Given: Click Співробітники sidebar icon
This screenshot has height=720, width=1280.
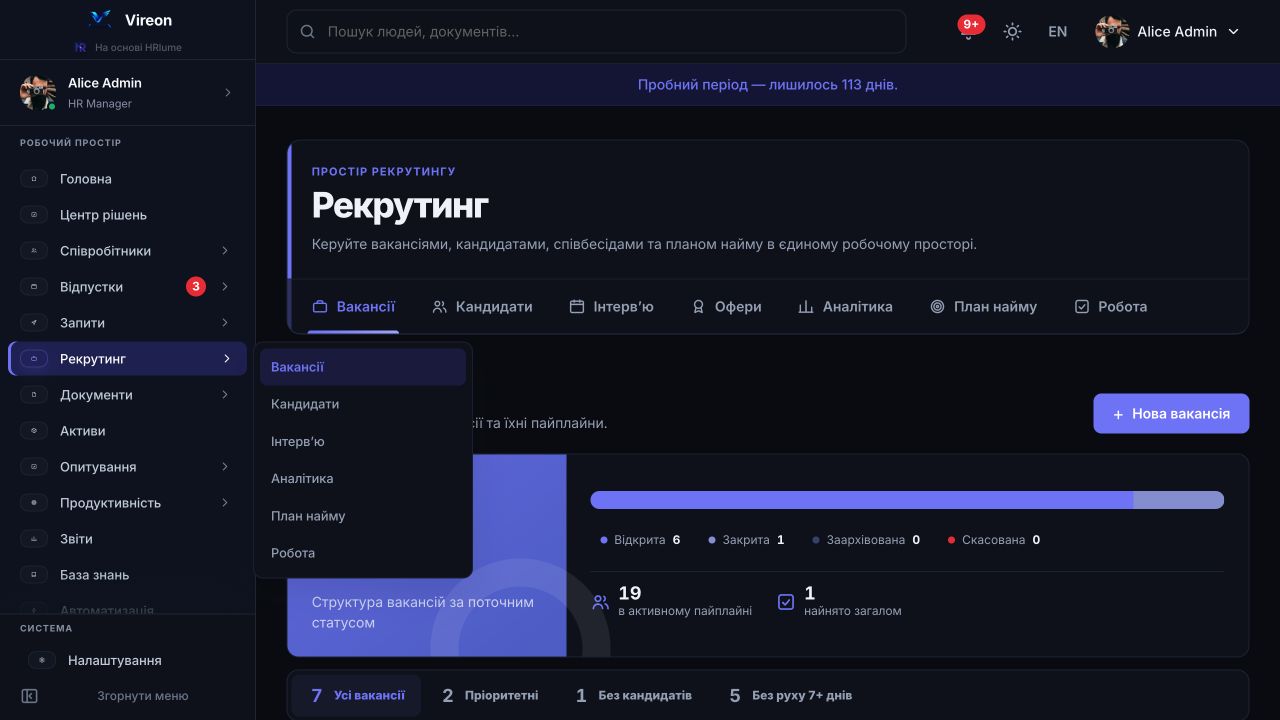Looking at the screenshot, I should [34, 251].
